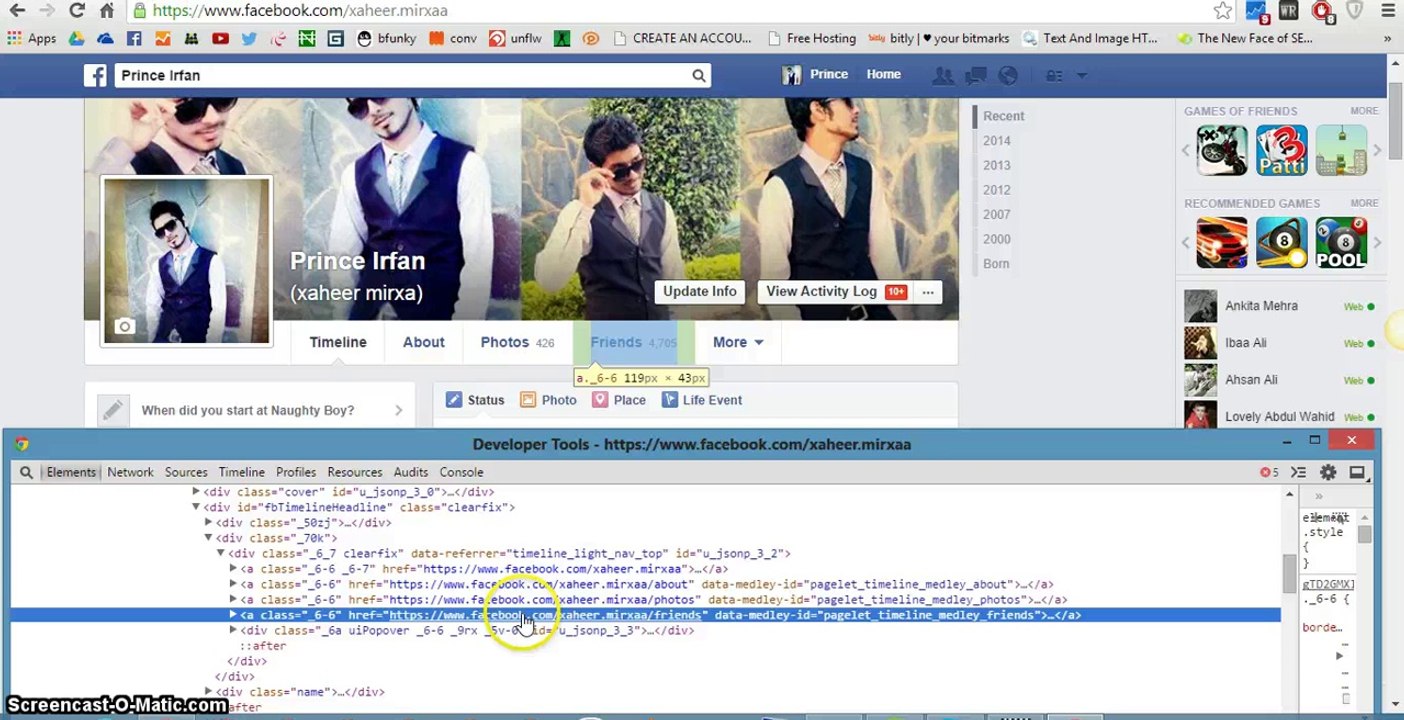Open the YouTube bookmark icon

220,38
